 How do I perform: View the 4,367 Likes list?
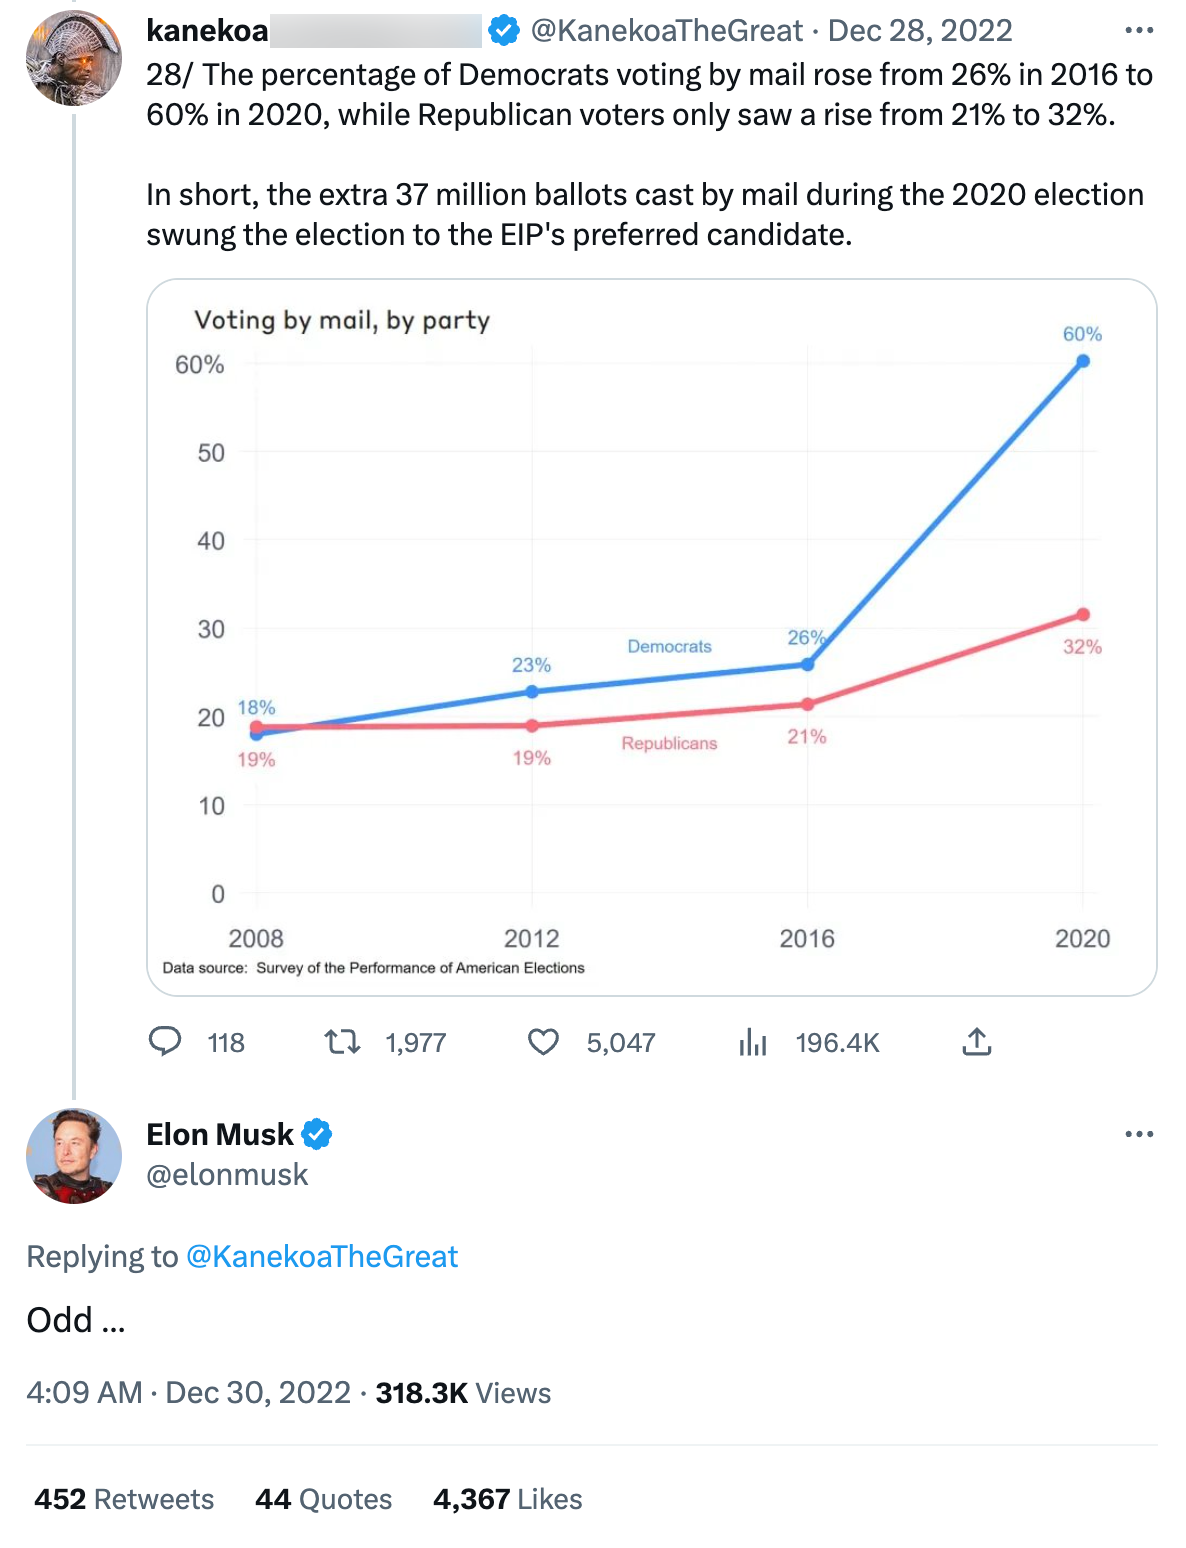tap(507, 1499)
